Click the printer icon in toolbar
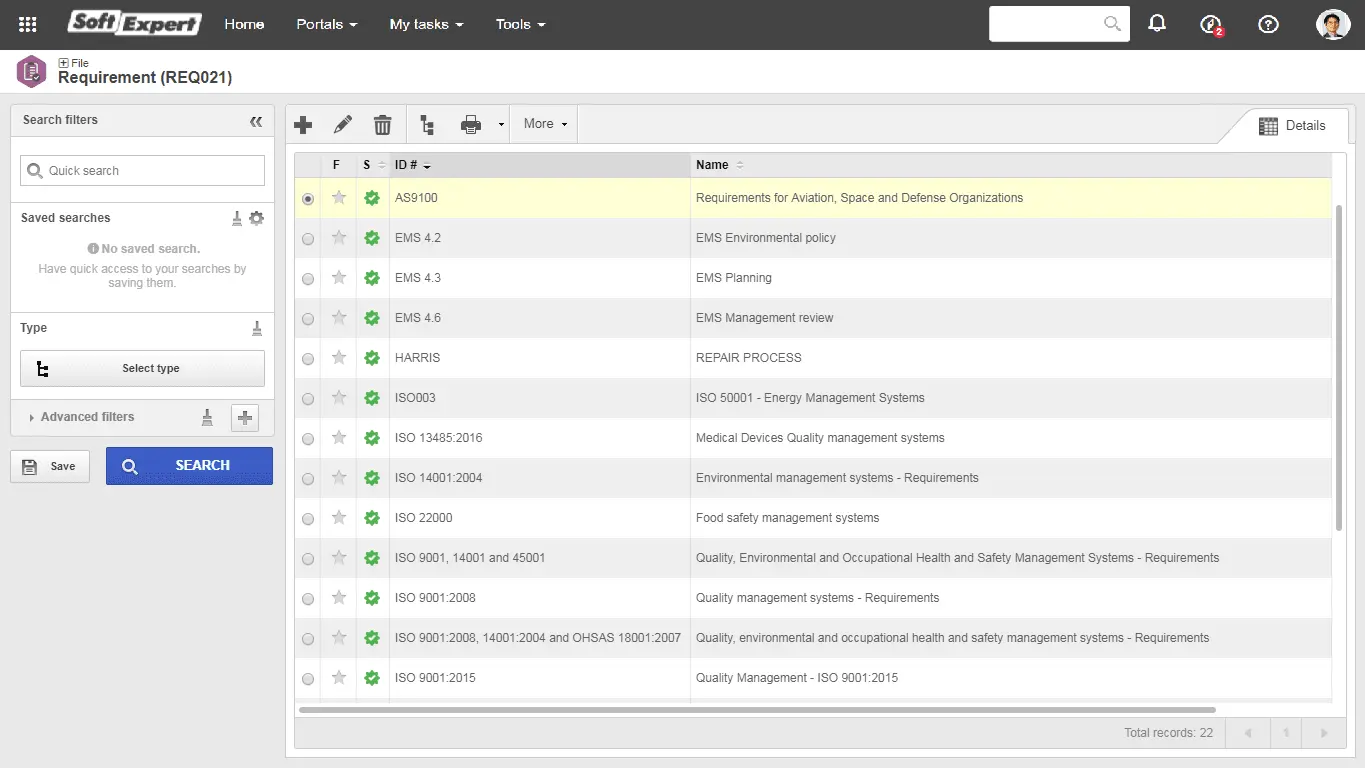This screenshot has height=768, width=1365. (x=471, y=125)
